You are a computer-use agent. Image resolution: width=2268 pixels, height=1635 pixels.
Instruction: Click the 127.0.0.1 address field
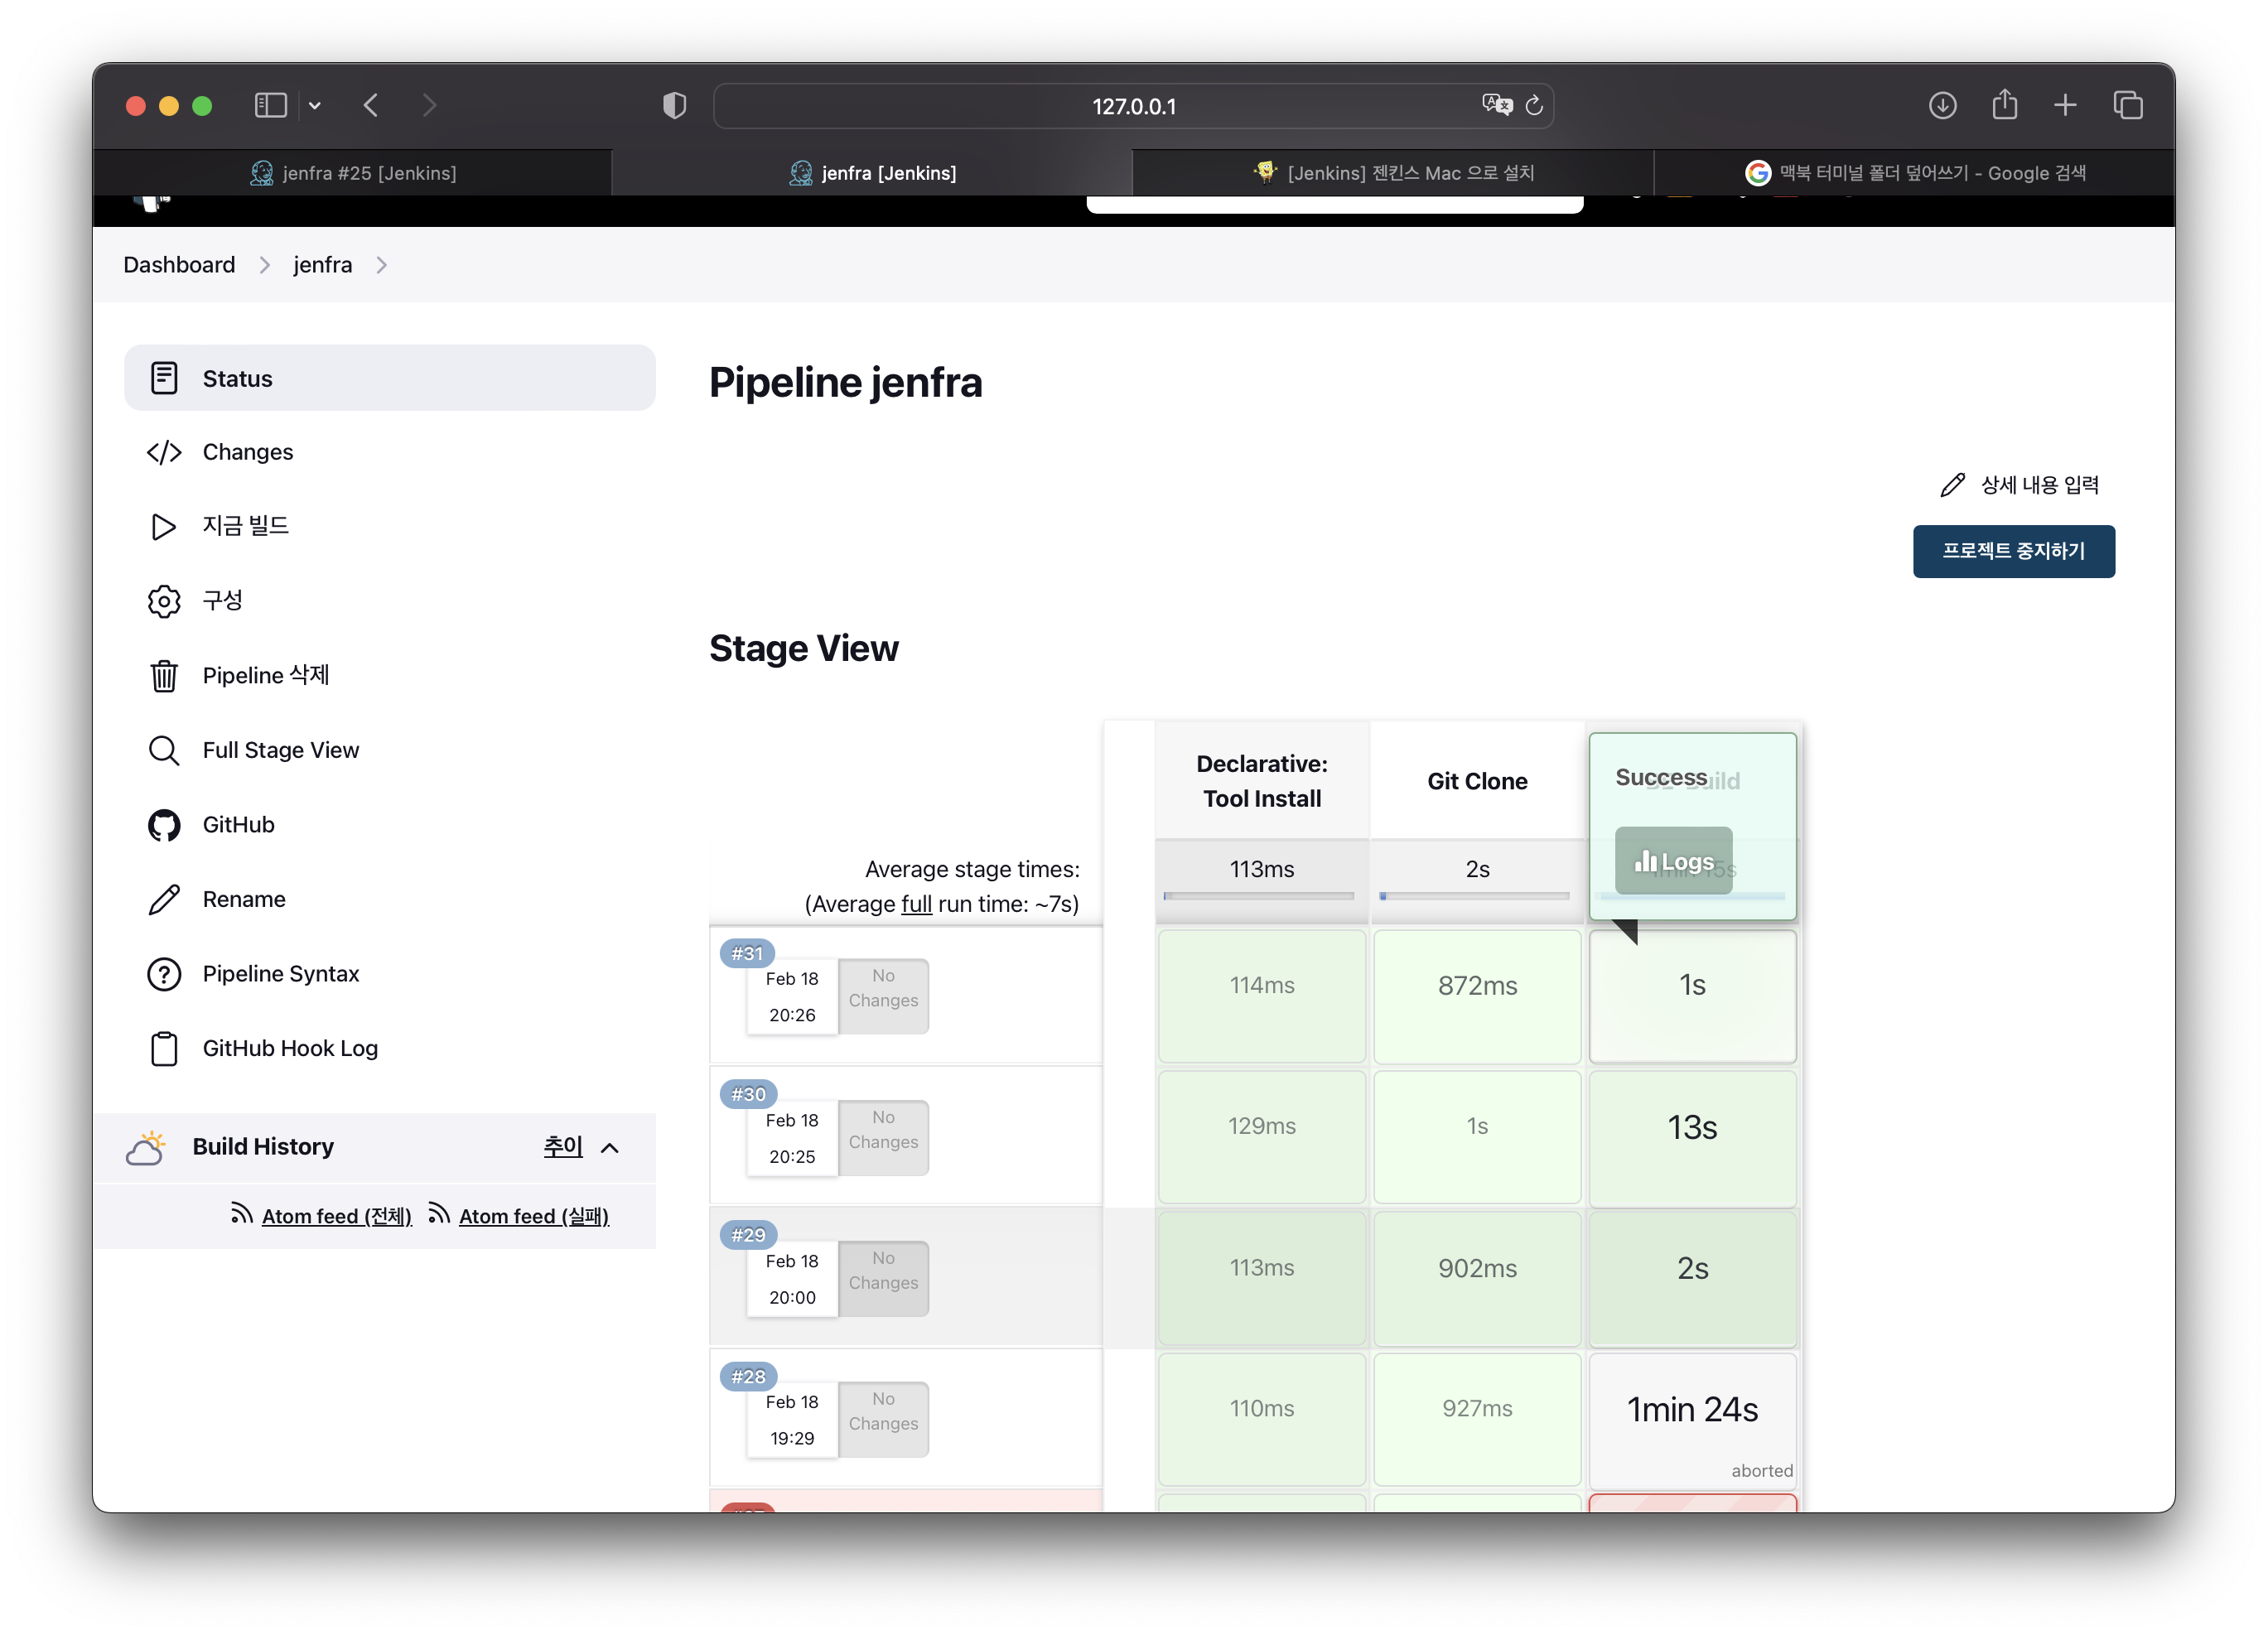1133,106
